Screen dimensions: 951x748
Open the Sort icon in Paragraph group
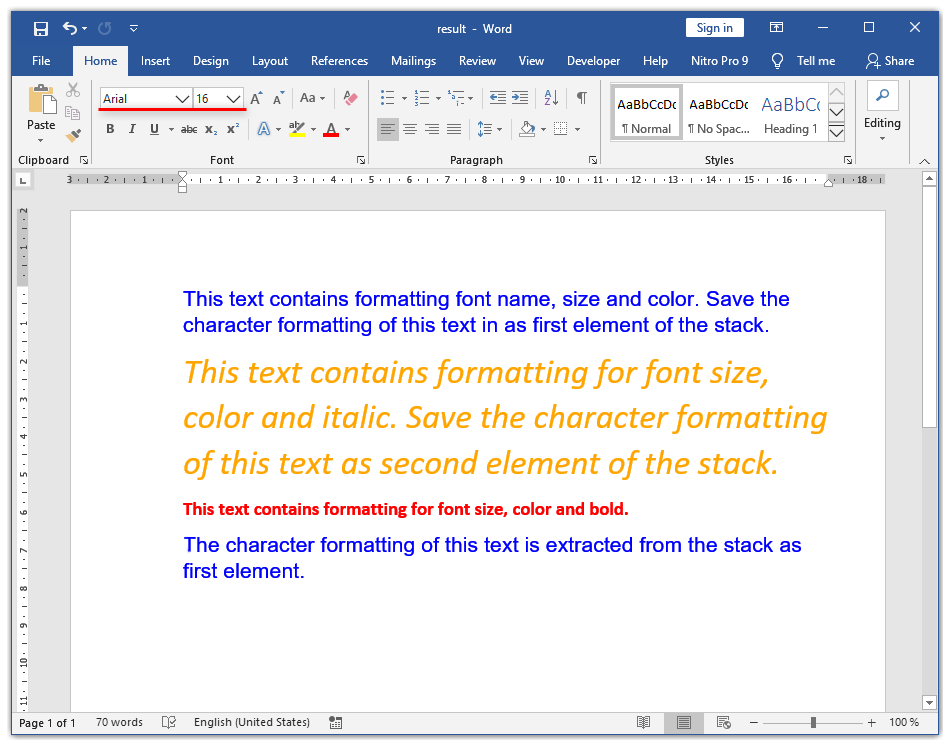551,98
